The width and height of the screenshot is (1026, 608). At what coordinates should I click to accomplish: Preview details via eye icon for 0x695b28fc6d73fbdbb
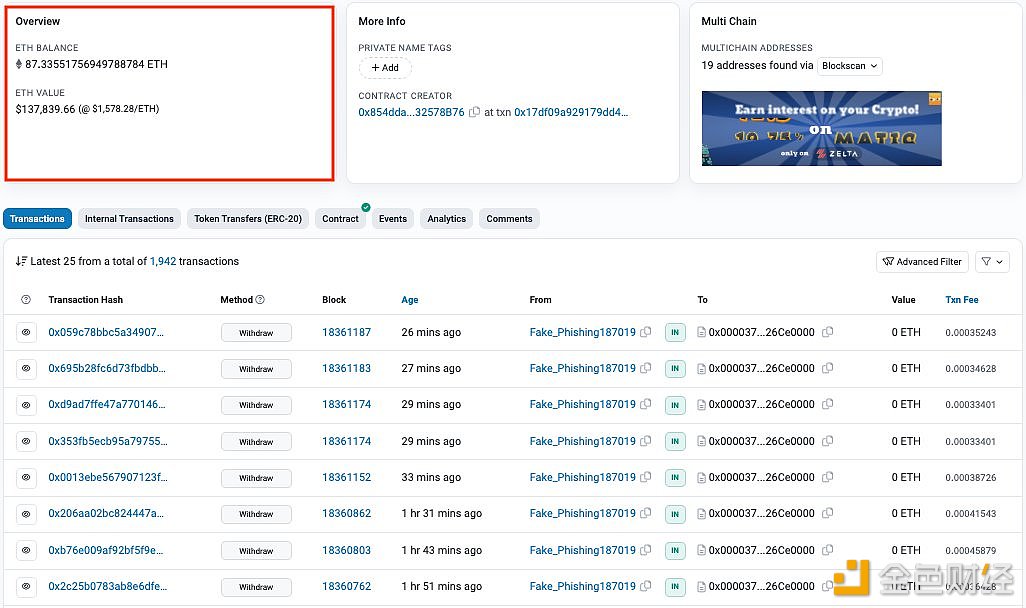[26, 368]
